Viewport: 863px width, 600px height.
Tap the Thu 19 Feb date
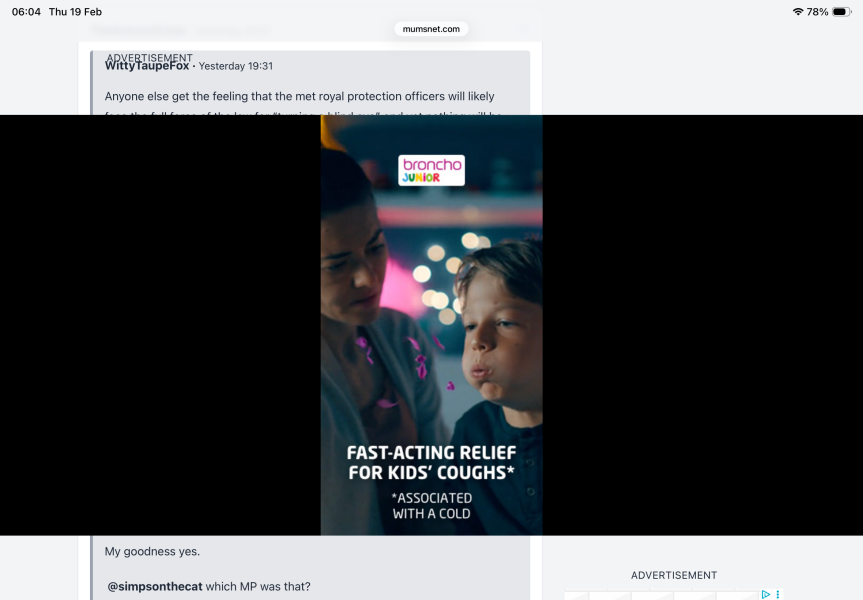pos(75,12)
